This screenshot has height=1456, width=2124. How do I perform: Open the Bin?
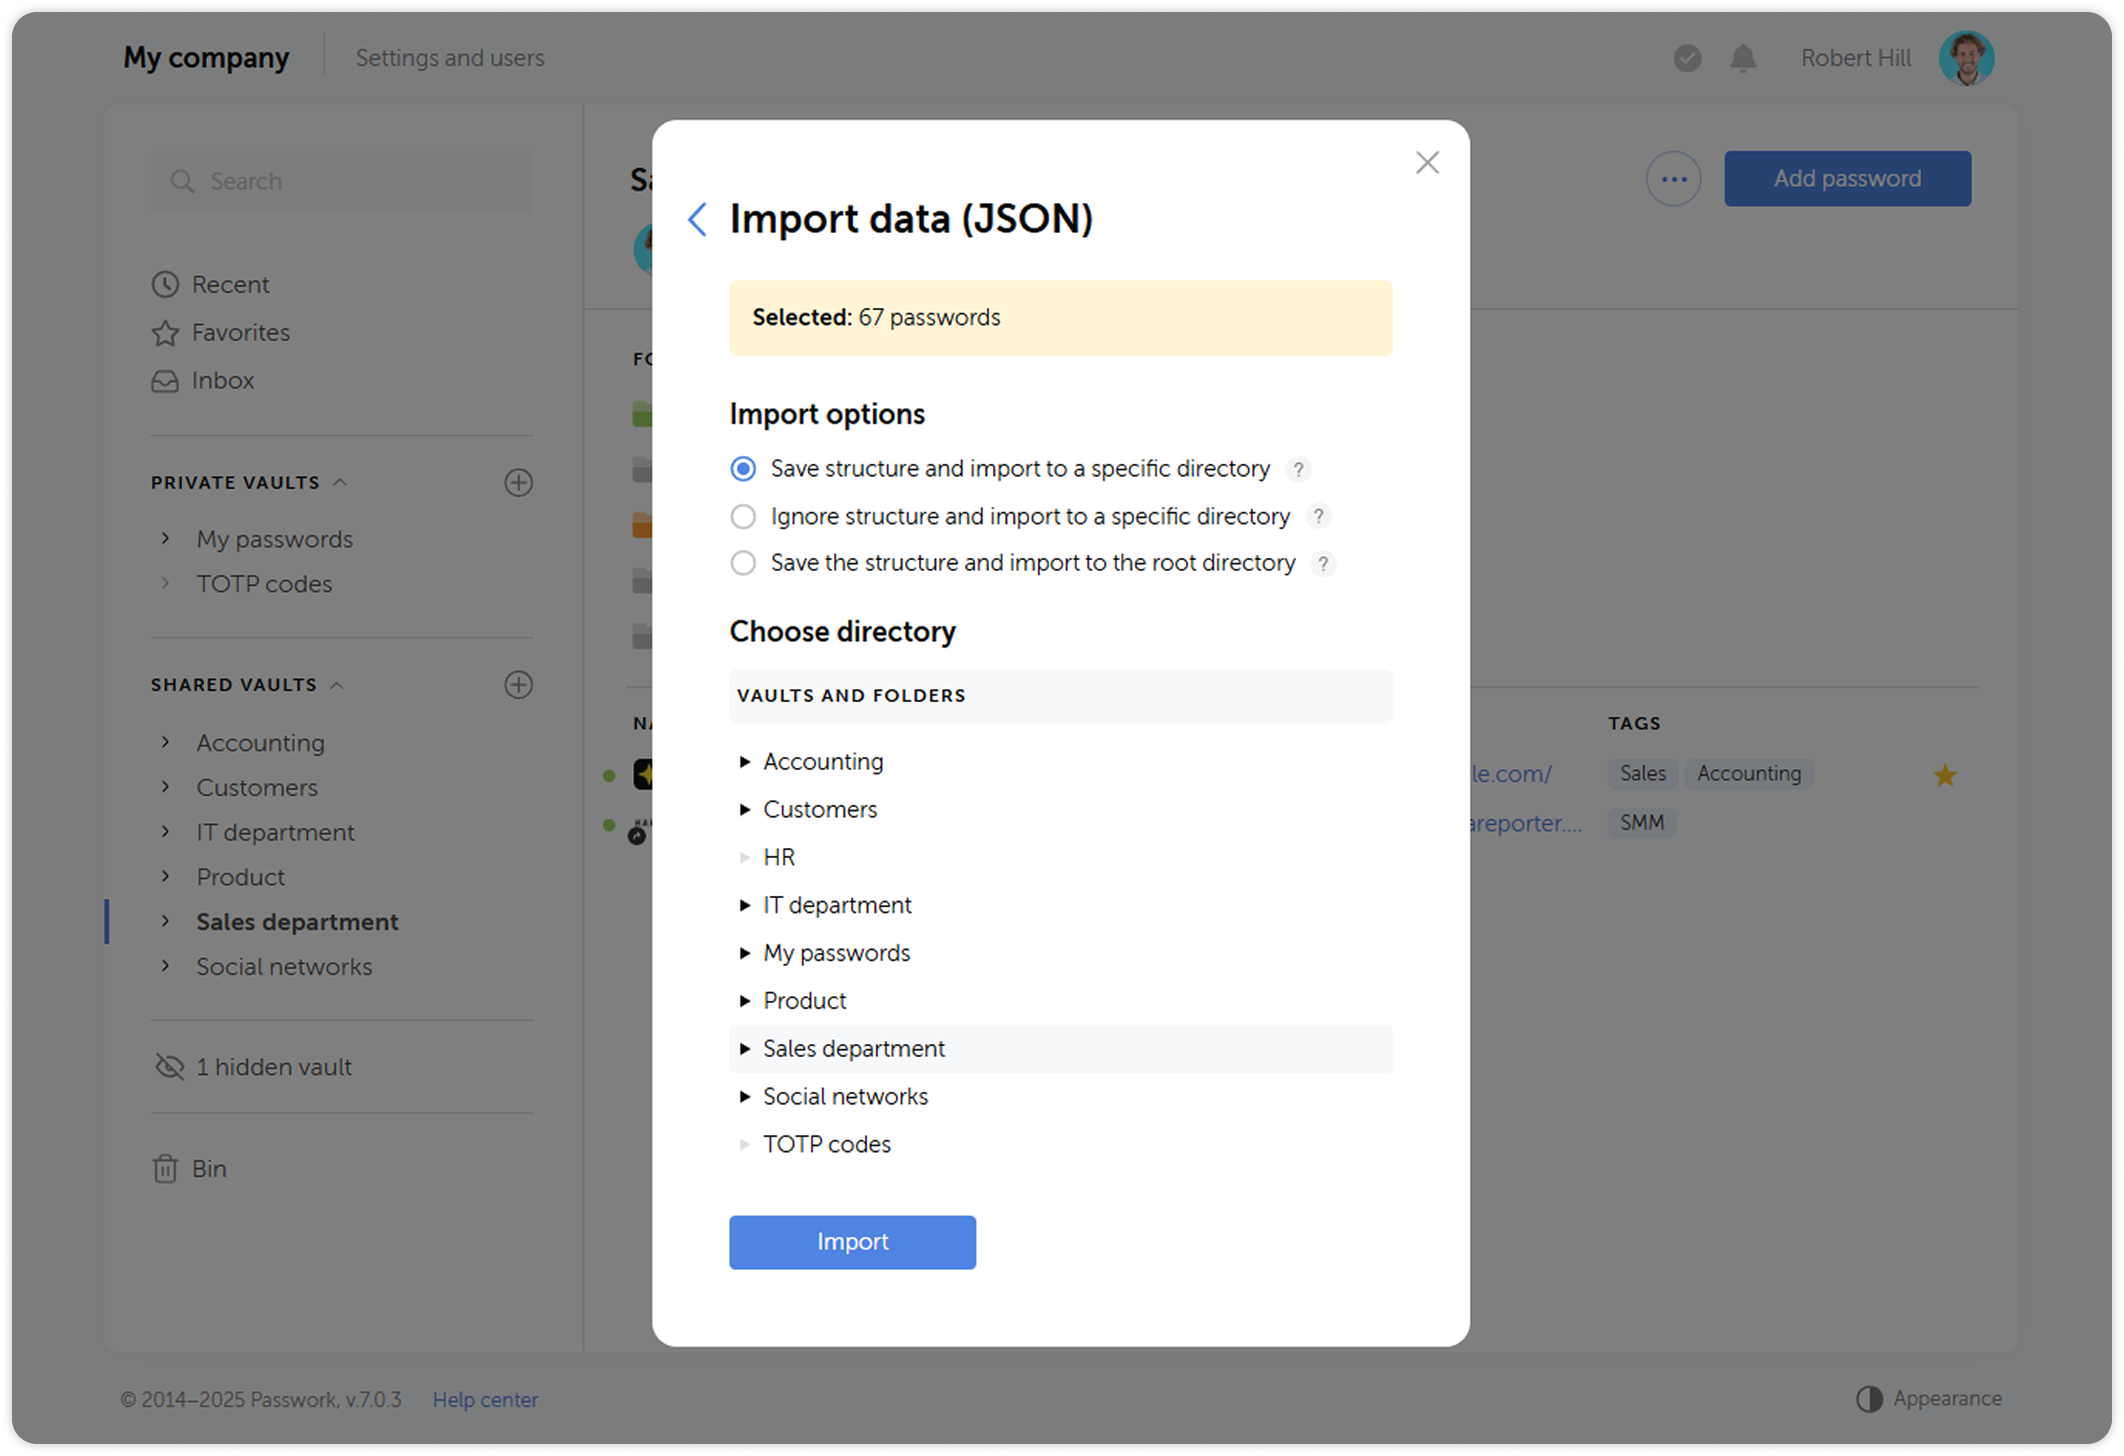pos(209,1168)
